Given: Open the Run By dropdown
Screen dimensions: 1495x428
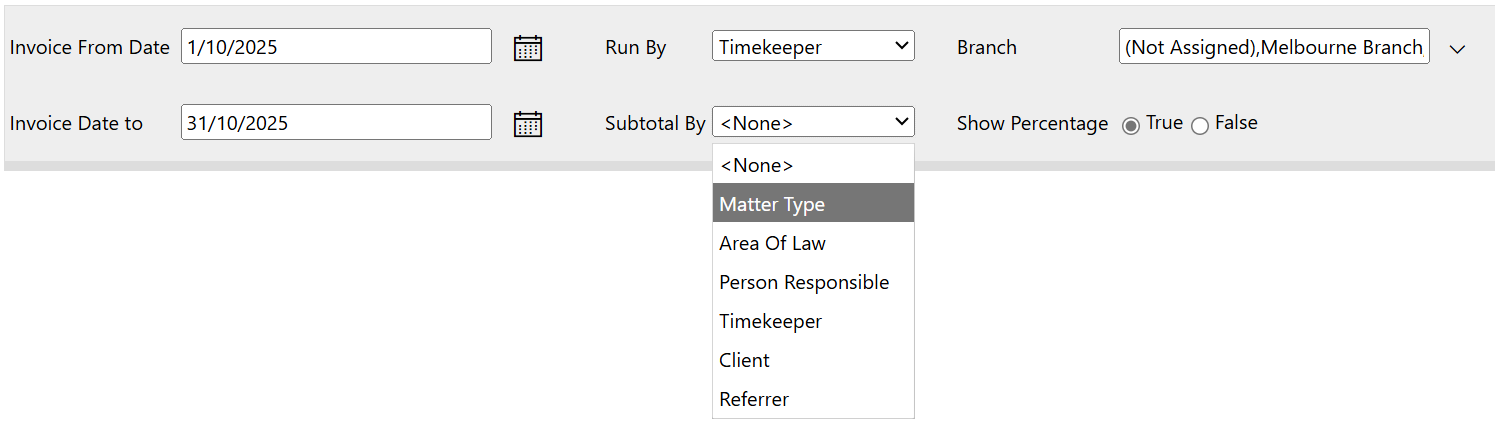Looking at the screenshot, I should pyautogui.click(x=813, y=46).
